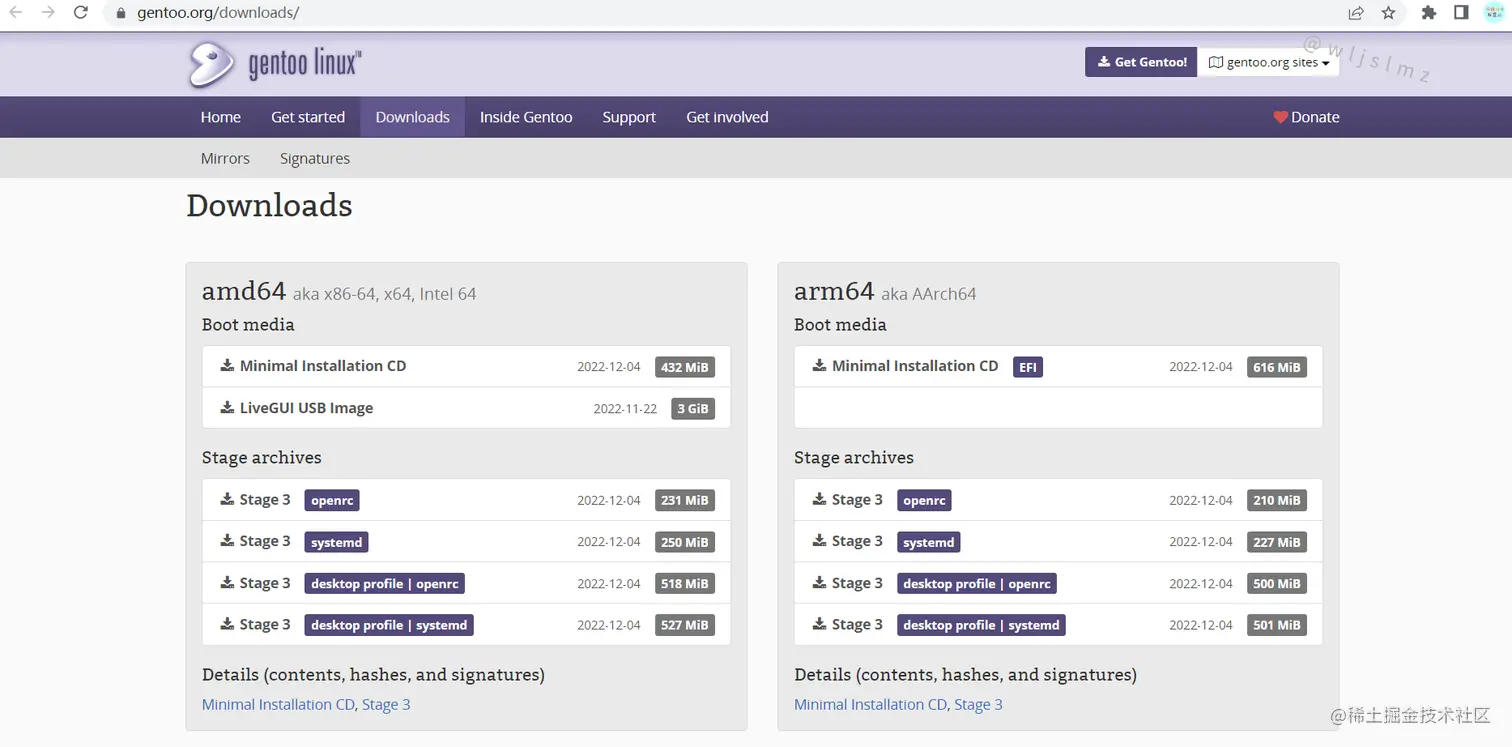
Task: Click the 501 MiB size badge
Action: pos(1277,625)
